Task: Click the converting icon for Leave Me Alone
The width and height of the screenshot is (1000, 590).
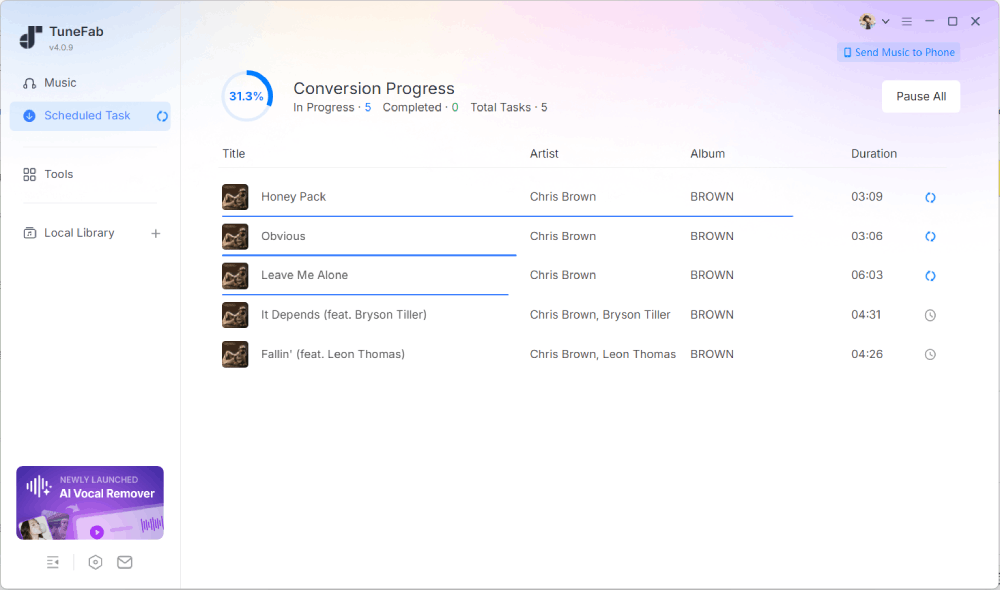Action: 930,276
